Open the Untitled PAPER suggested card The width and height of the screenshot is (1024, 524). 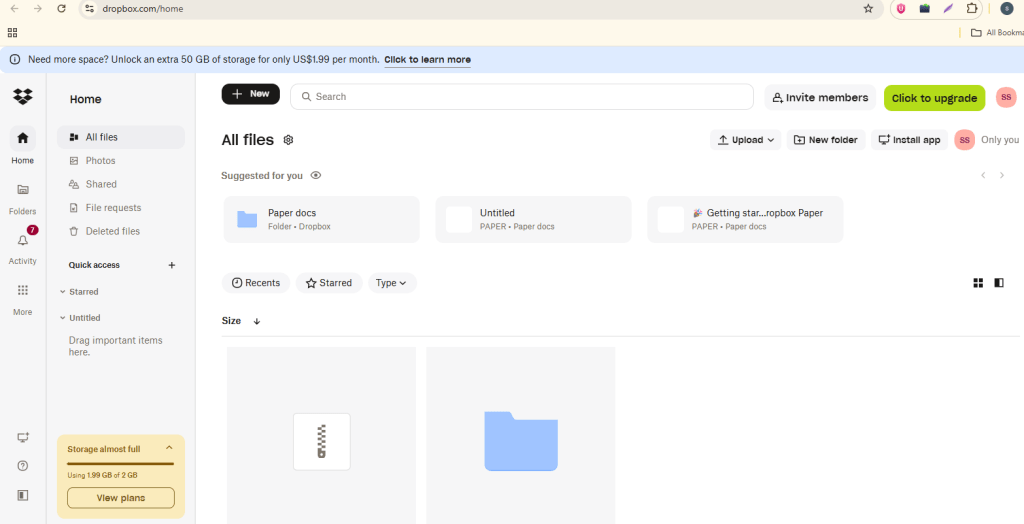tap(534, 220)
